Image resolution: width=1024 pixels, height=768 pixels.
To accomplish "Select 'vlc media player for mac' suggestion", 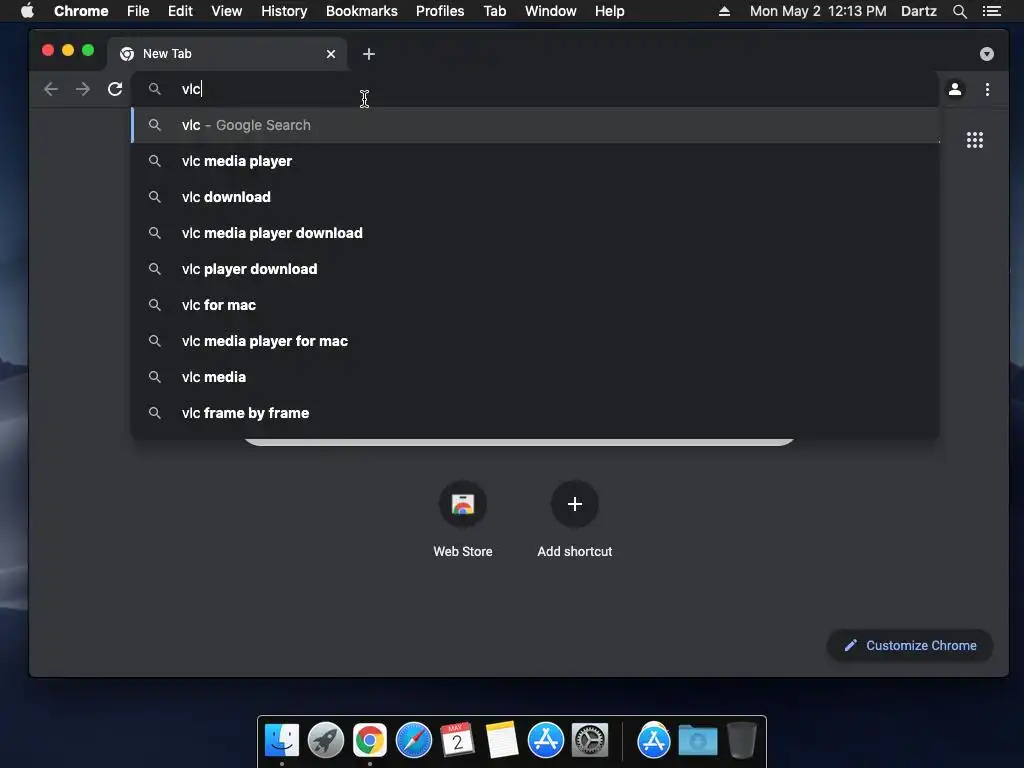I will [536, 340].
